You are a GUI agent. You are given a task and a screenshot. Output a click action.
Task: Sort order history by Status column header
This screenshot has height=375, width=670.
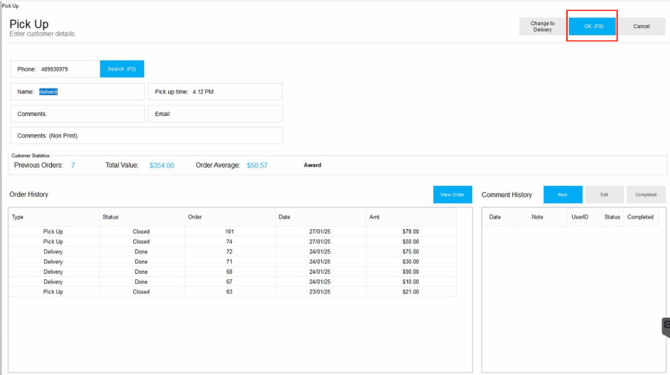(x=142, y=217)
